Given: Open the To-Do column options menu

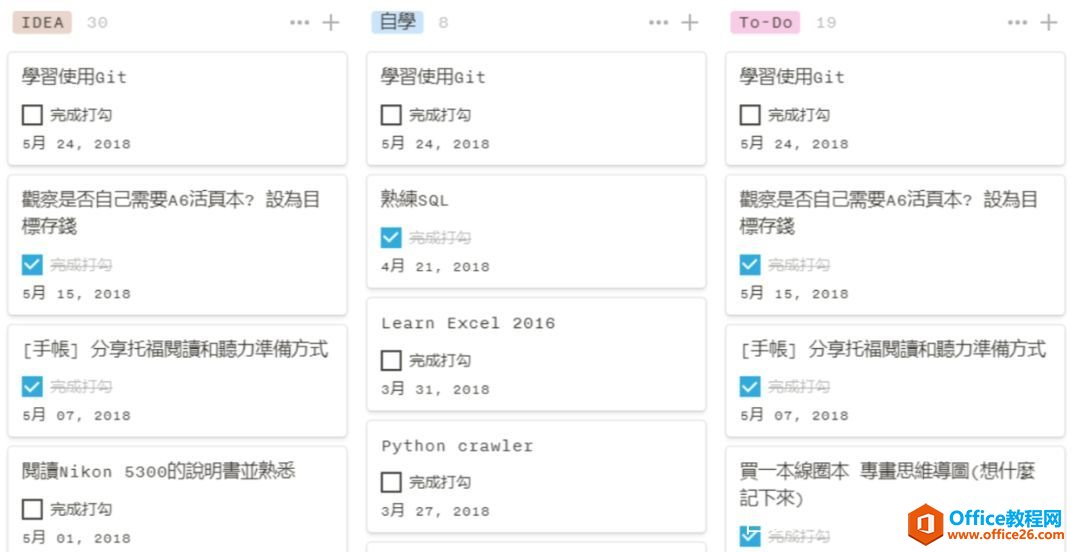Looking at the screenshot, I should (1017, 22).
